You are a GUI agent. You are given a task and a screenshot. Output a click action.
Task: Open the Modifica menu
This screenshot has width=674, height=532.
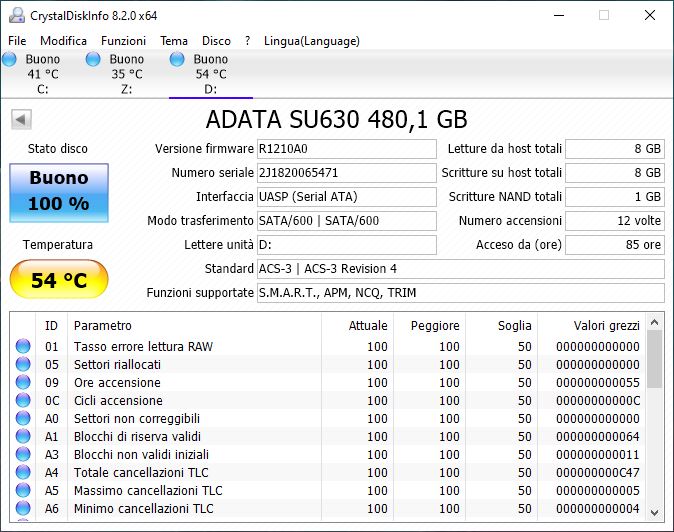[64, 41]
